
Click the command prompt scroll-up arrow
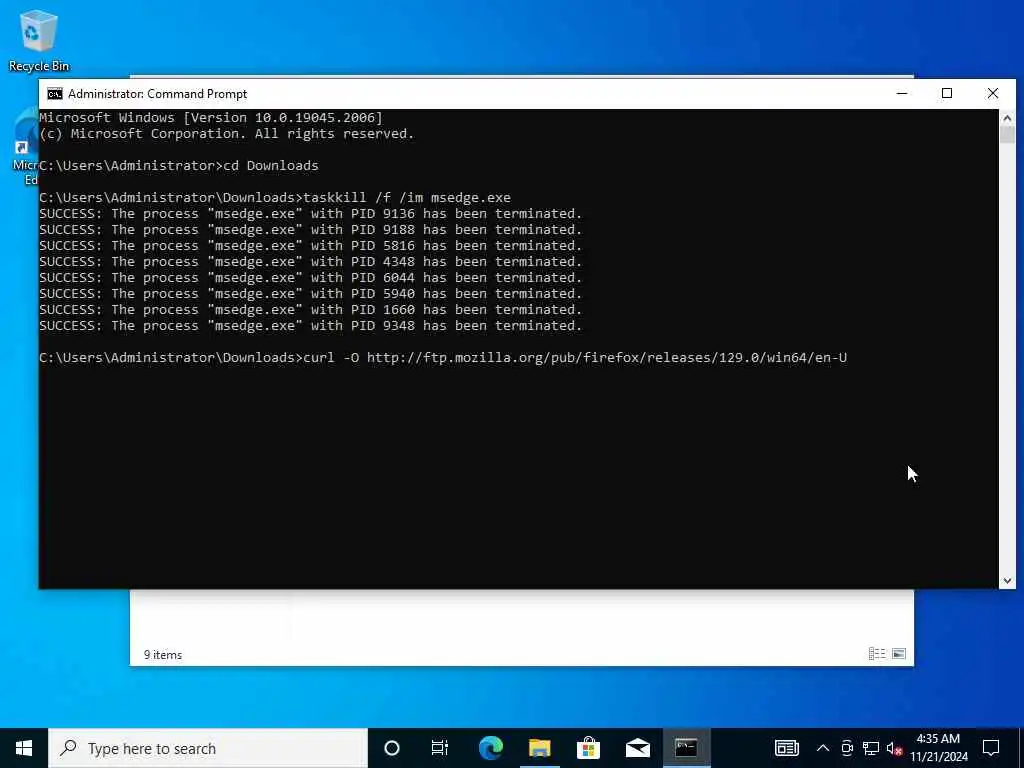click(1007, 118)
